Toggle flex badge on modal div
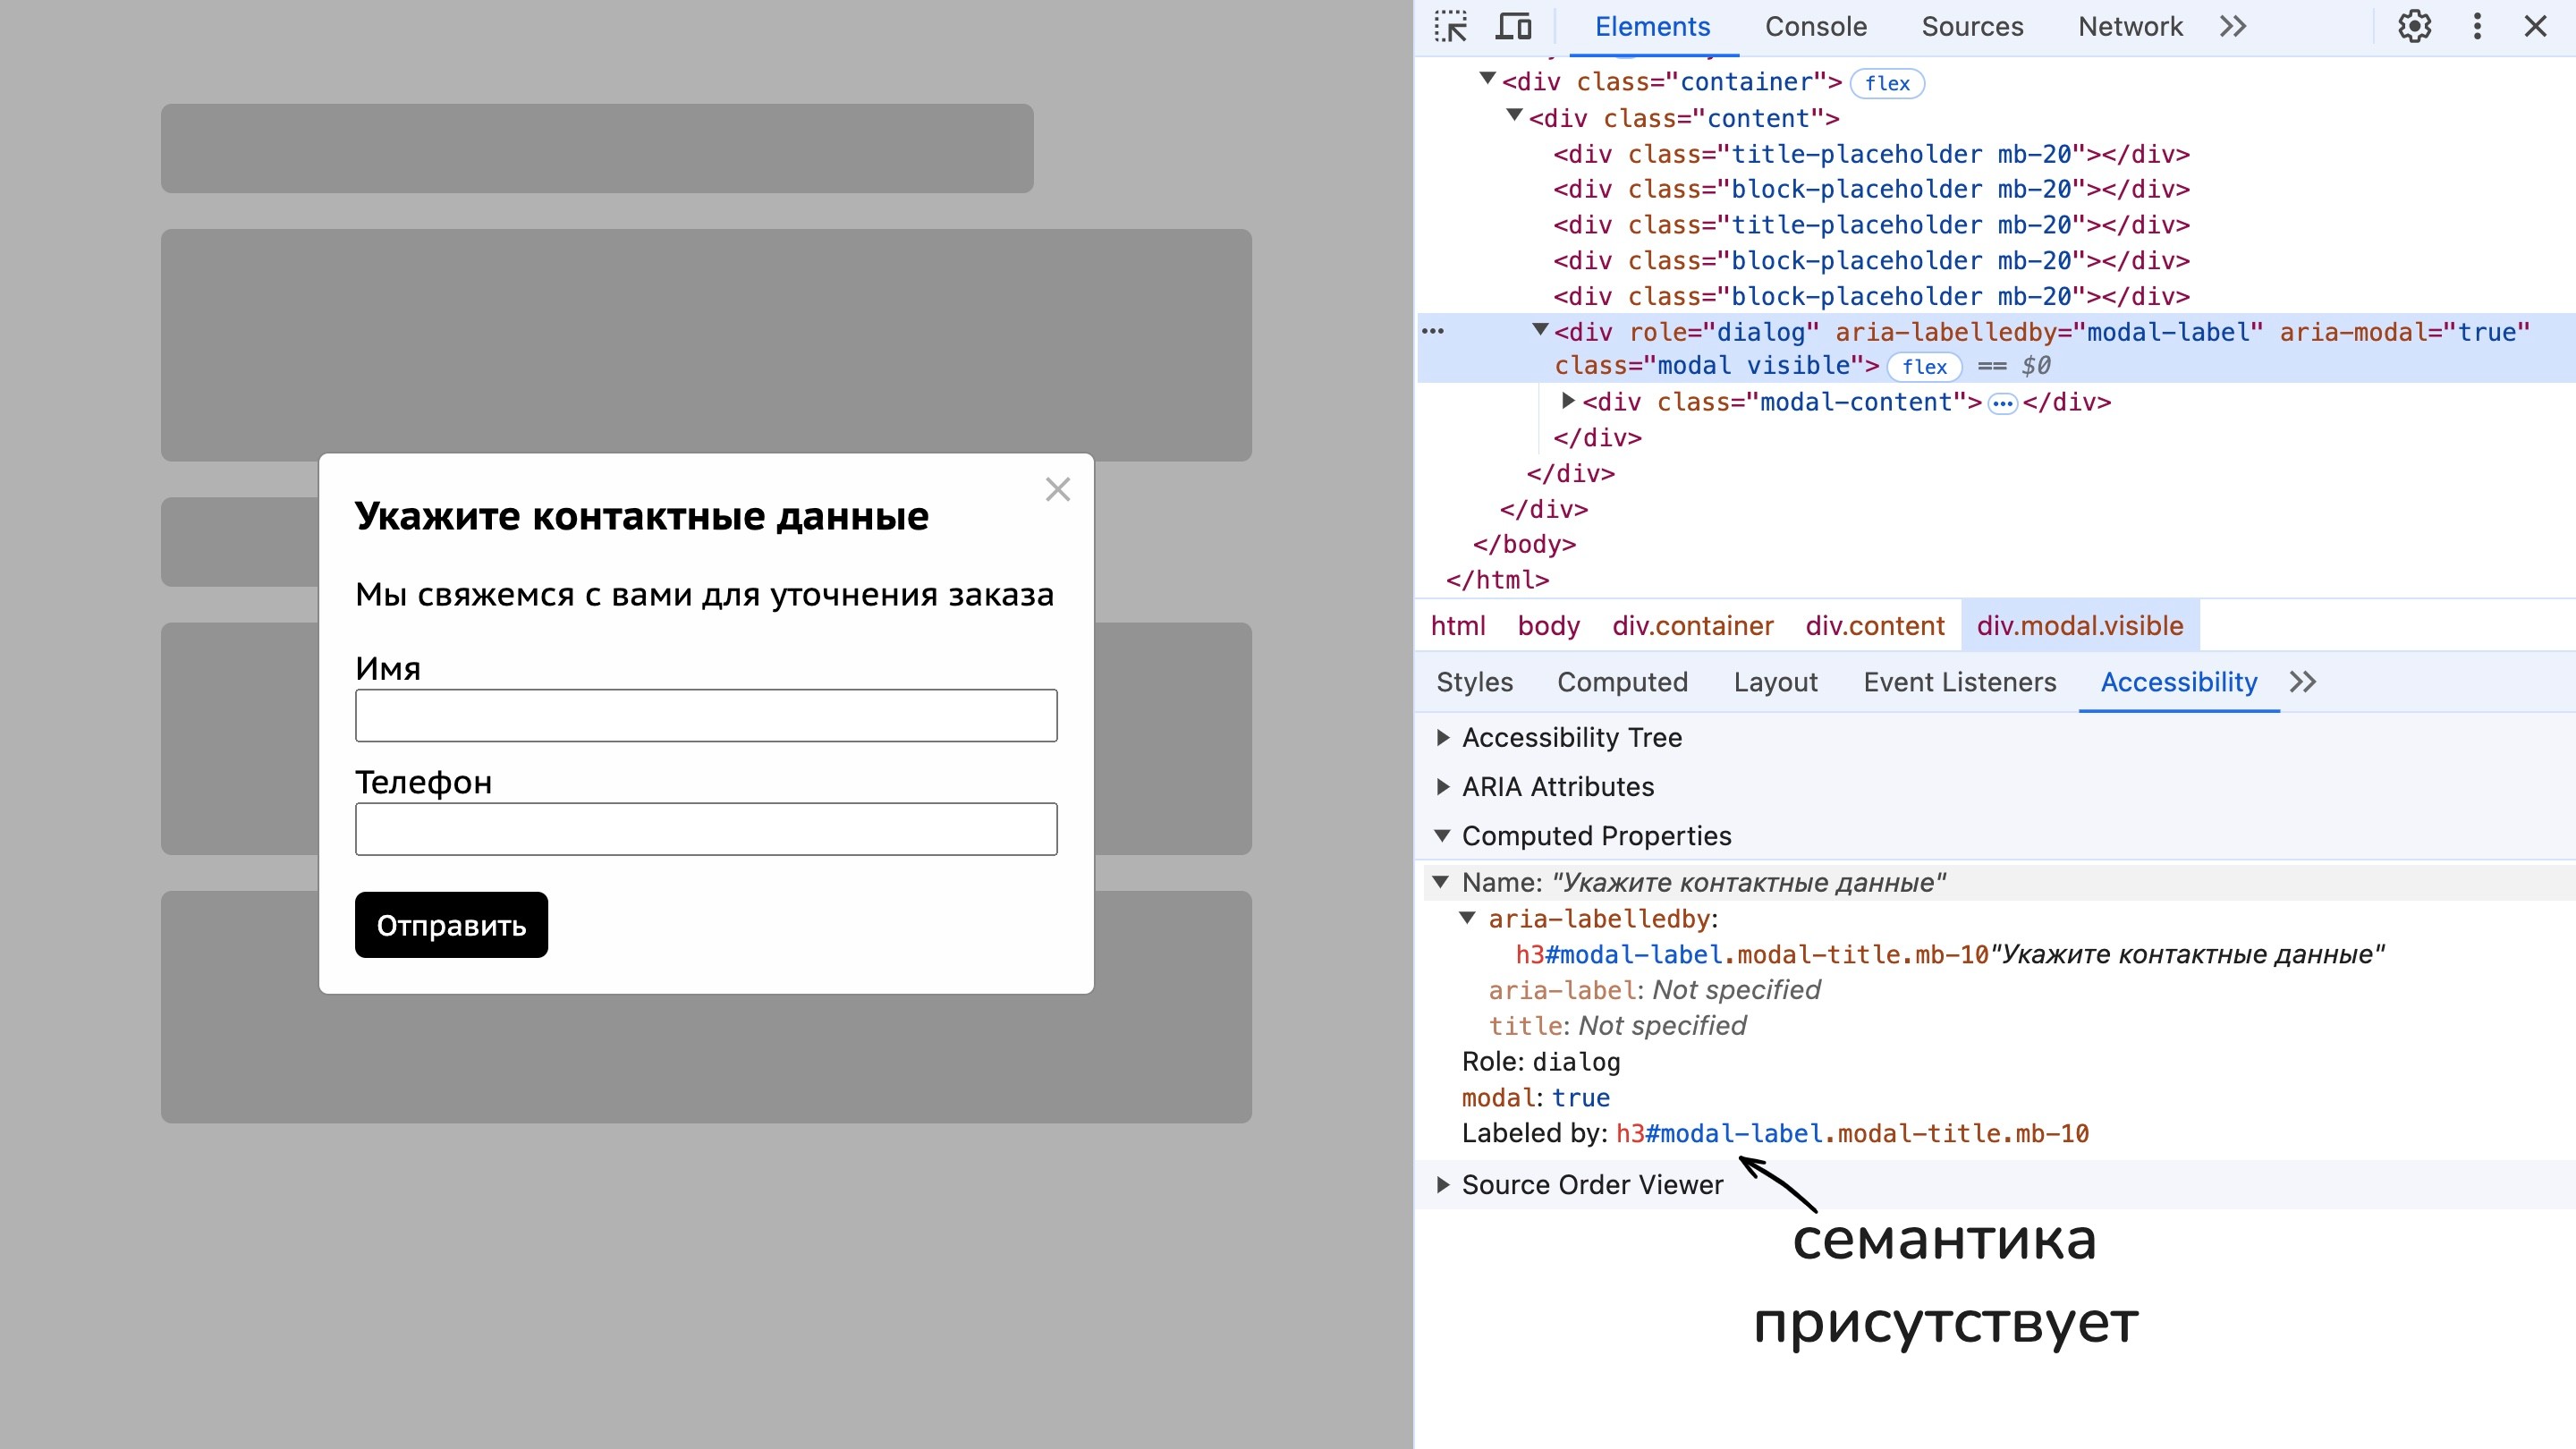Image resolution: width=2576 pixels, height=1449 pixels. pos(1924,367)
